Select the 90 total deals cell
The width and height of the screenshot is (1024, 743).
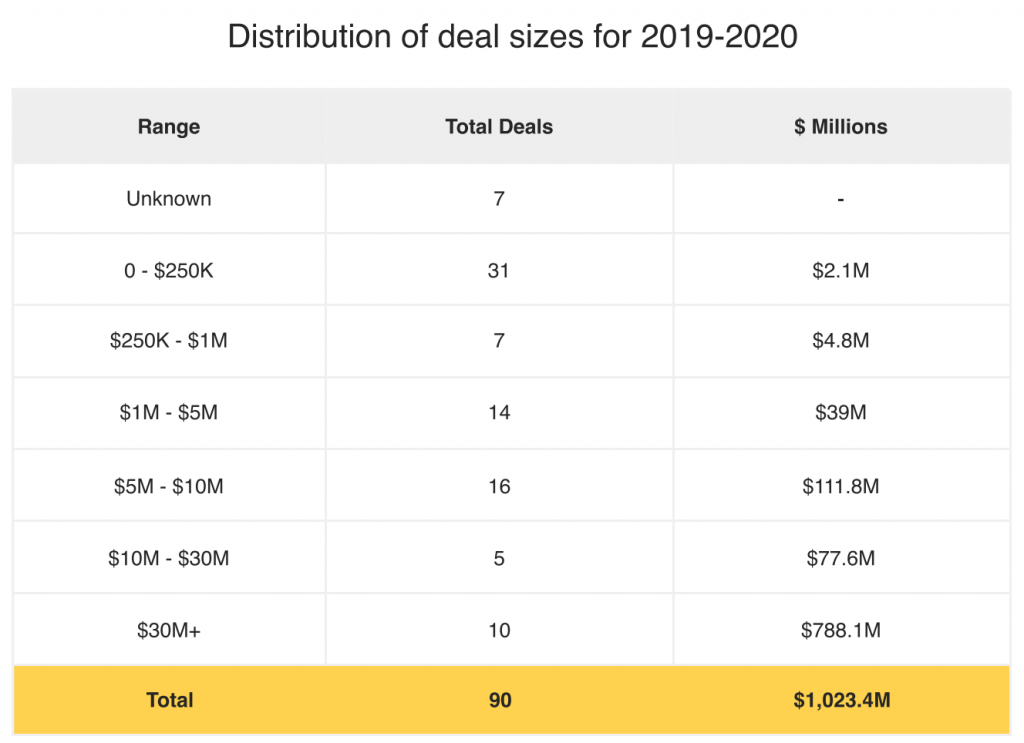tap(499, 700)
